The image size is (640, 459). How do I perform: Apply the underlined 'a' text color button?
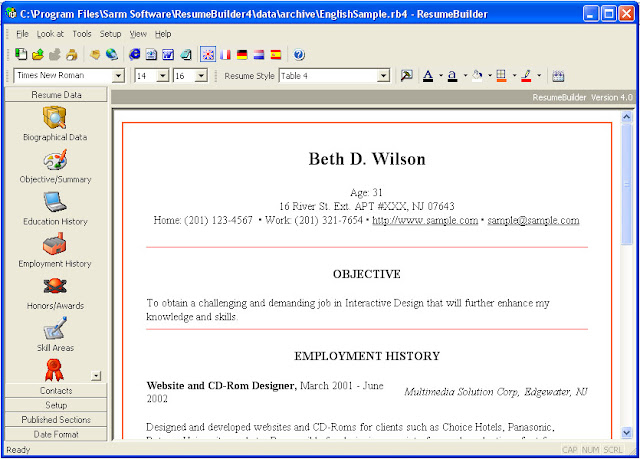click(452, 76)
